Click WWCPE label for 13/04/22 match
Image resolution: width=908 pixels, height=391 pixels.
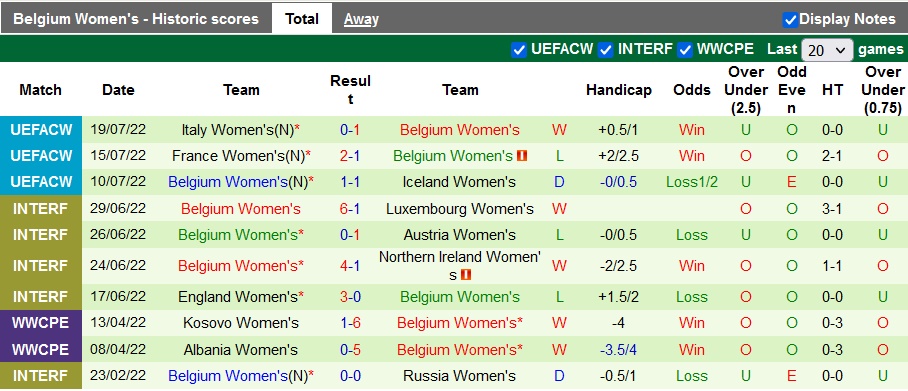(41, 323)
